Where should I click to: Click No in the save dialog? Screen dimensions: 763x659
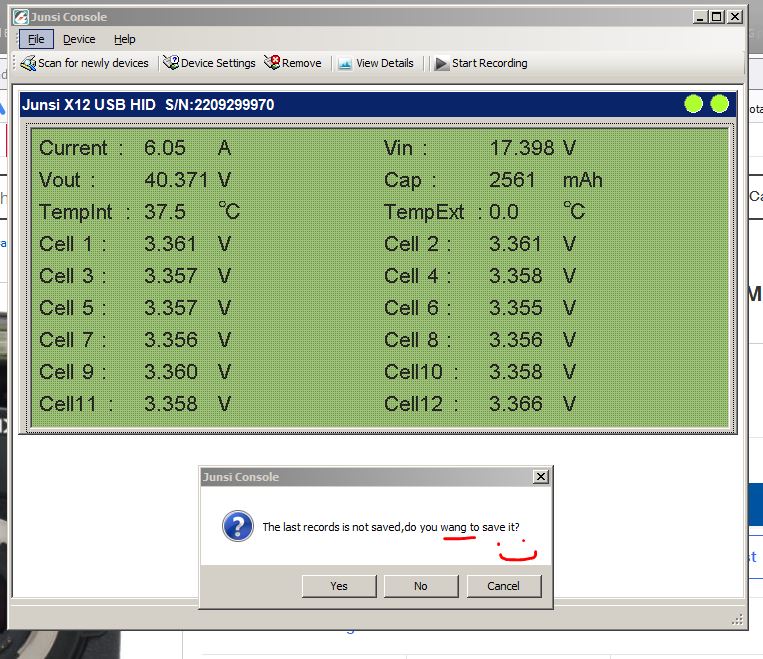tap(421, 586)
